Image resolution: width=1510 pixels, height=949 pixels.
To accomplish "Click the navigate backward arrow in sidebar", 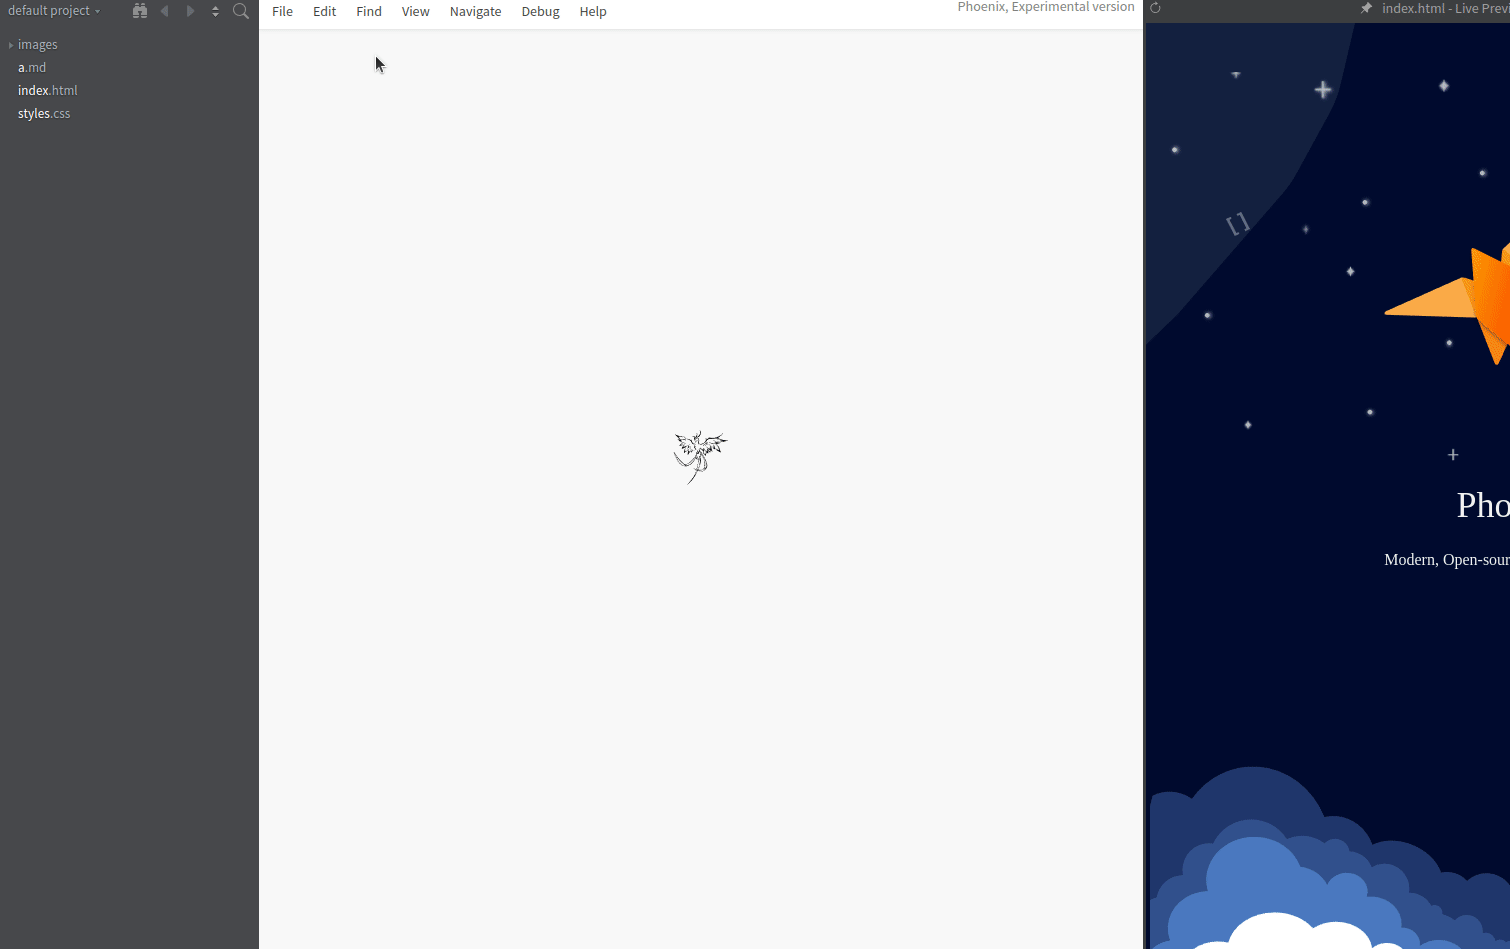I will coord(165,11).
